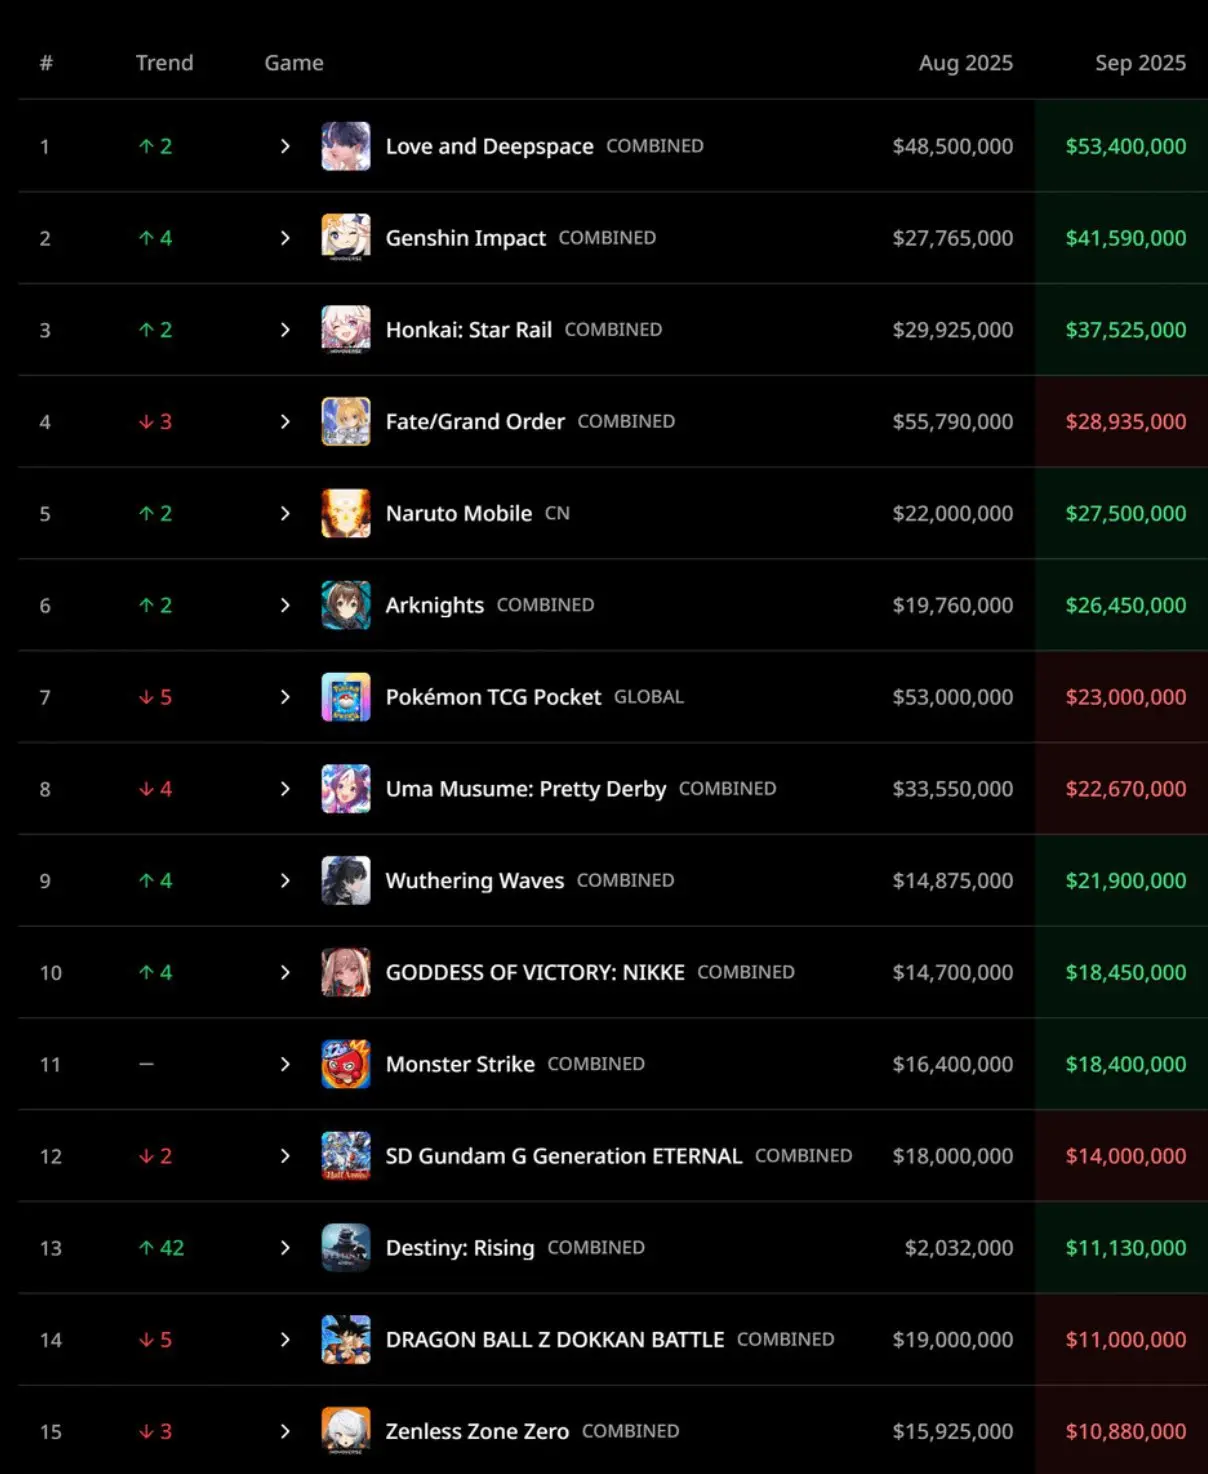Select the Naruto Mobile game icon
Viewport: 1208px width, 1474px height.
346,514
